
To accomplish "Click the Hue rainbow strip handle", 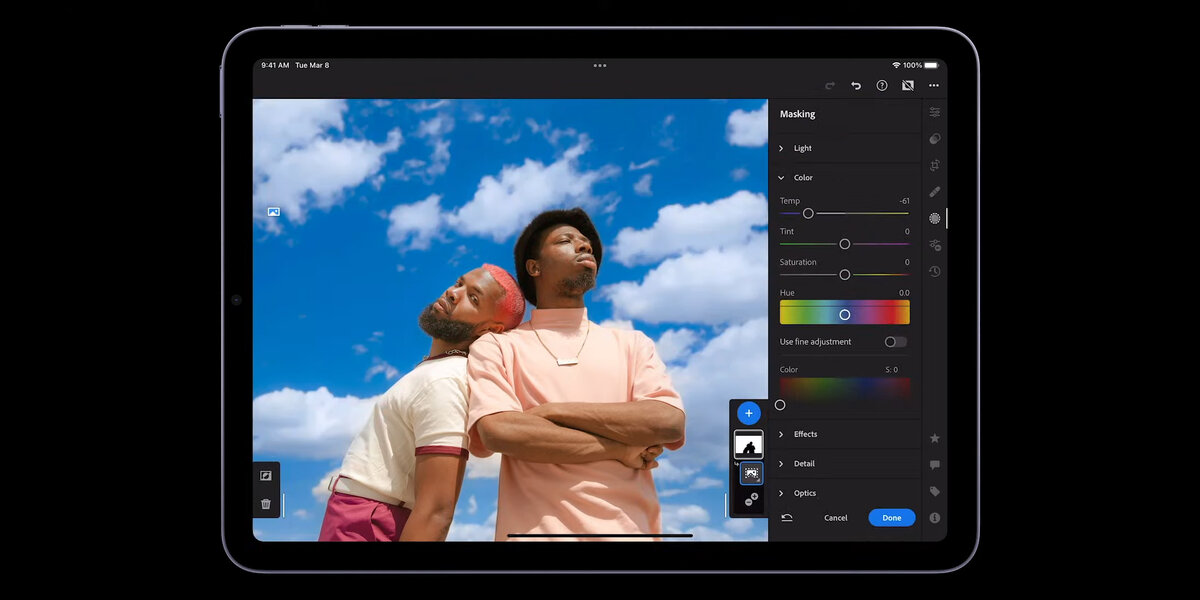I will click(845, 314).
